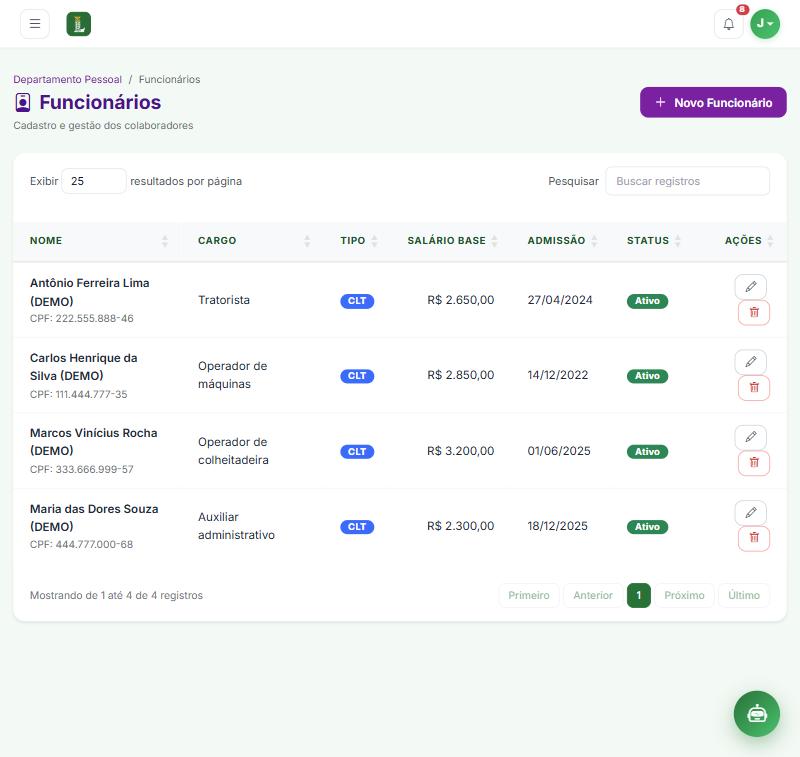Click the Primeiro pagination button
Image resolution: width=800 pixels, height=757 pixels.
coord(529,595)
